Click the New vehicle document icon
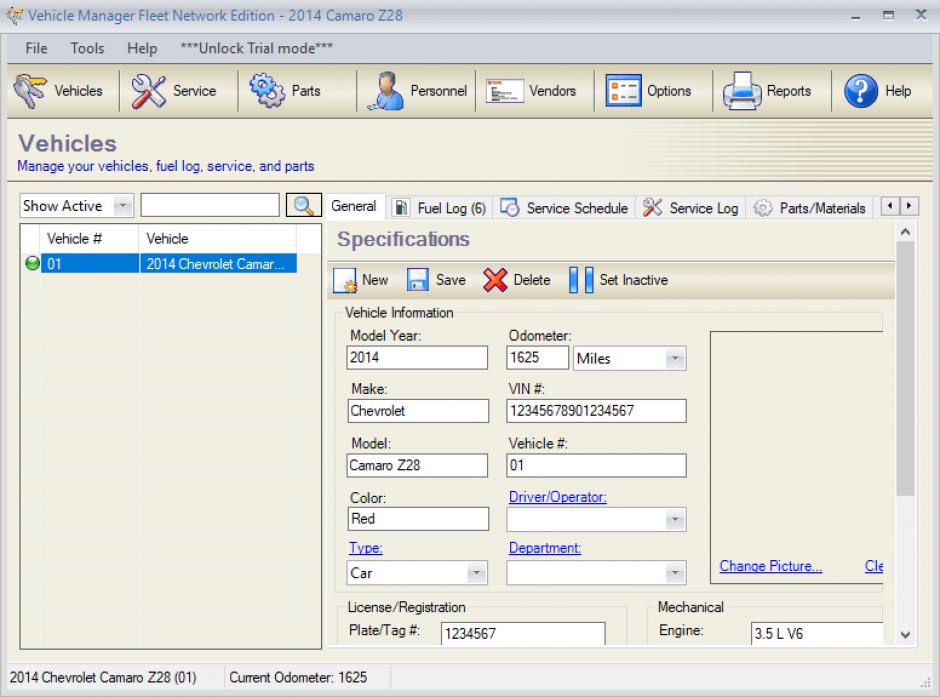The height and width of the screenshot is (697, 940). pyautogui.click(x=345, y=280)
